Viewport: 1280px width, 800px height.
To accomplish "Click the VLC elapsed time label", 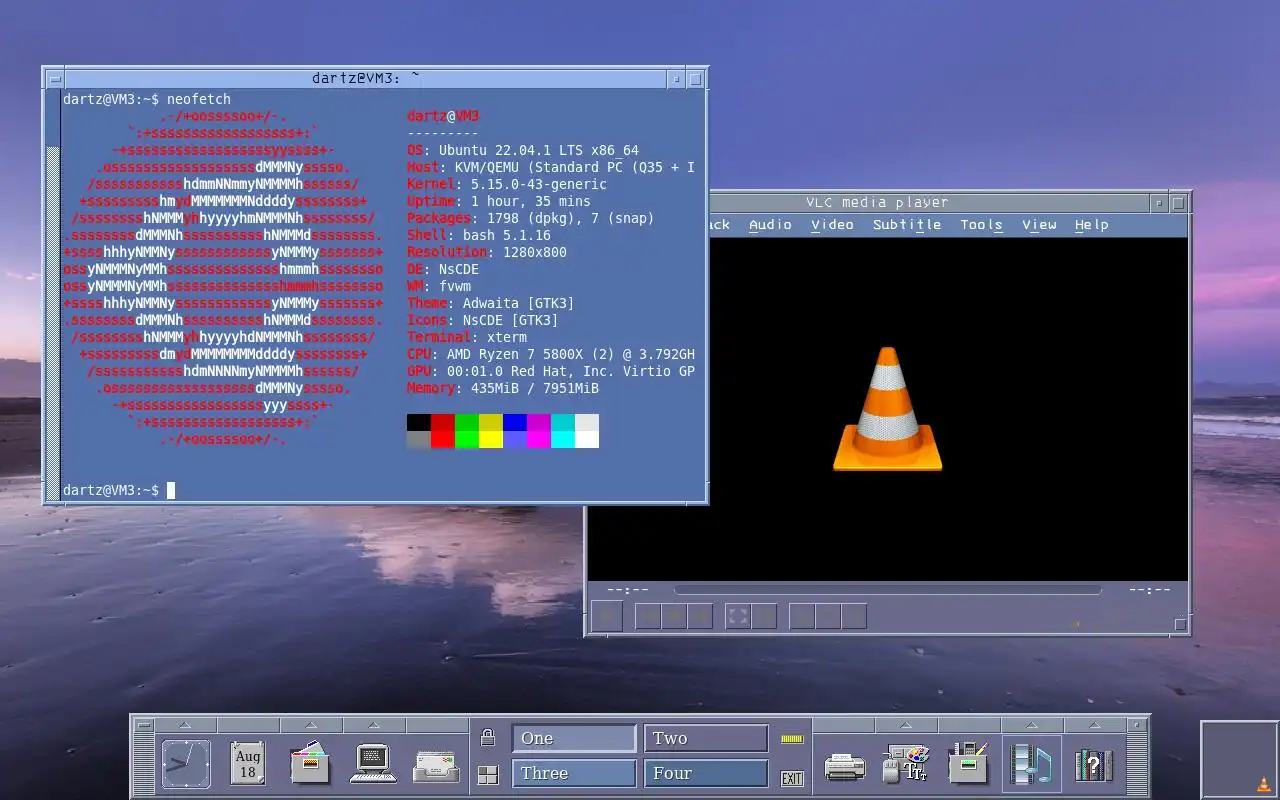I will (x=628, y=590).
